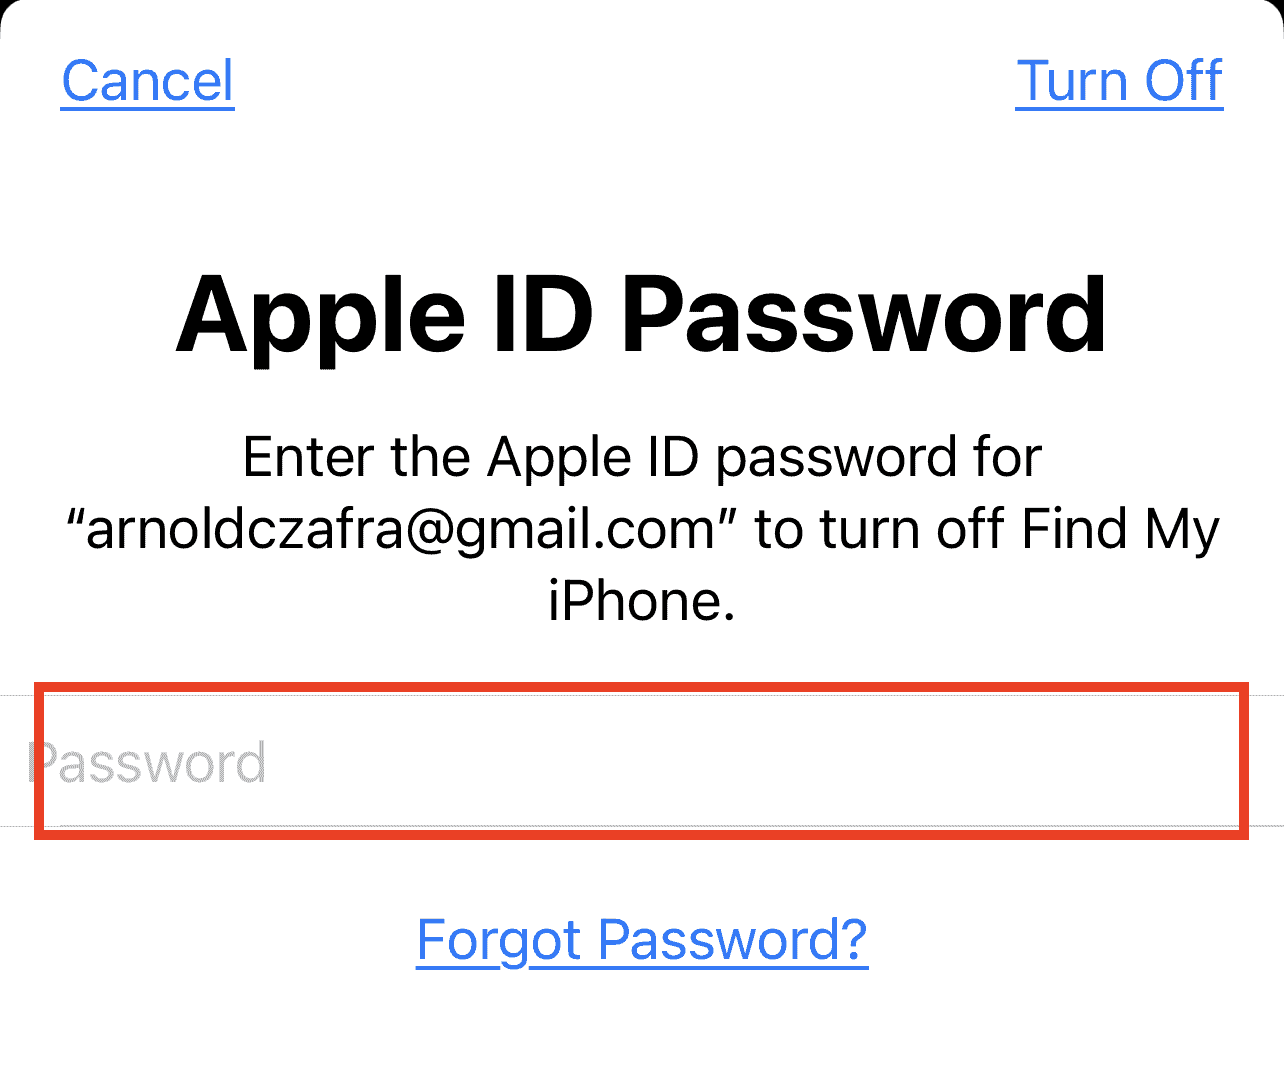This screenshot has height=1072, width=1284.
Task: Click the word 'Apple' in the heading
Action: [320, 315]
